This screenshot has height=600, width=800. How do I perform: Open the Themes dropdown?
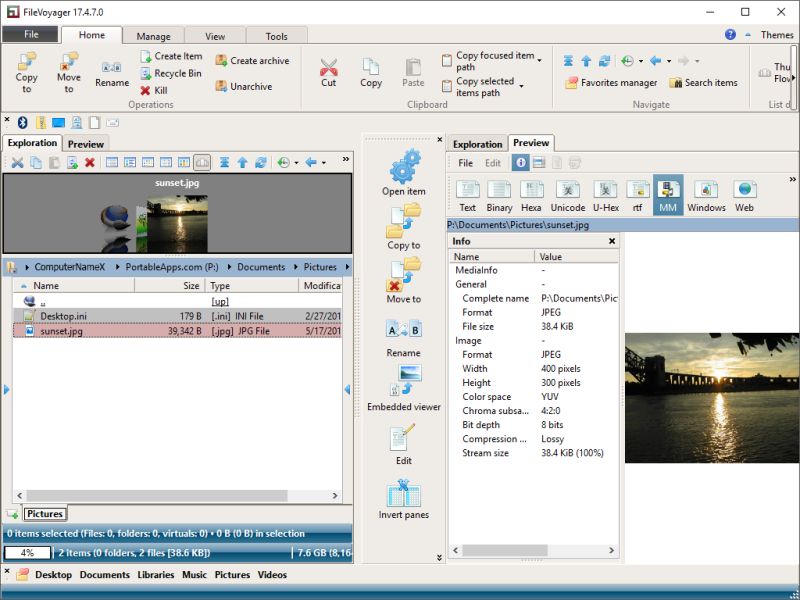pos(776,34)
